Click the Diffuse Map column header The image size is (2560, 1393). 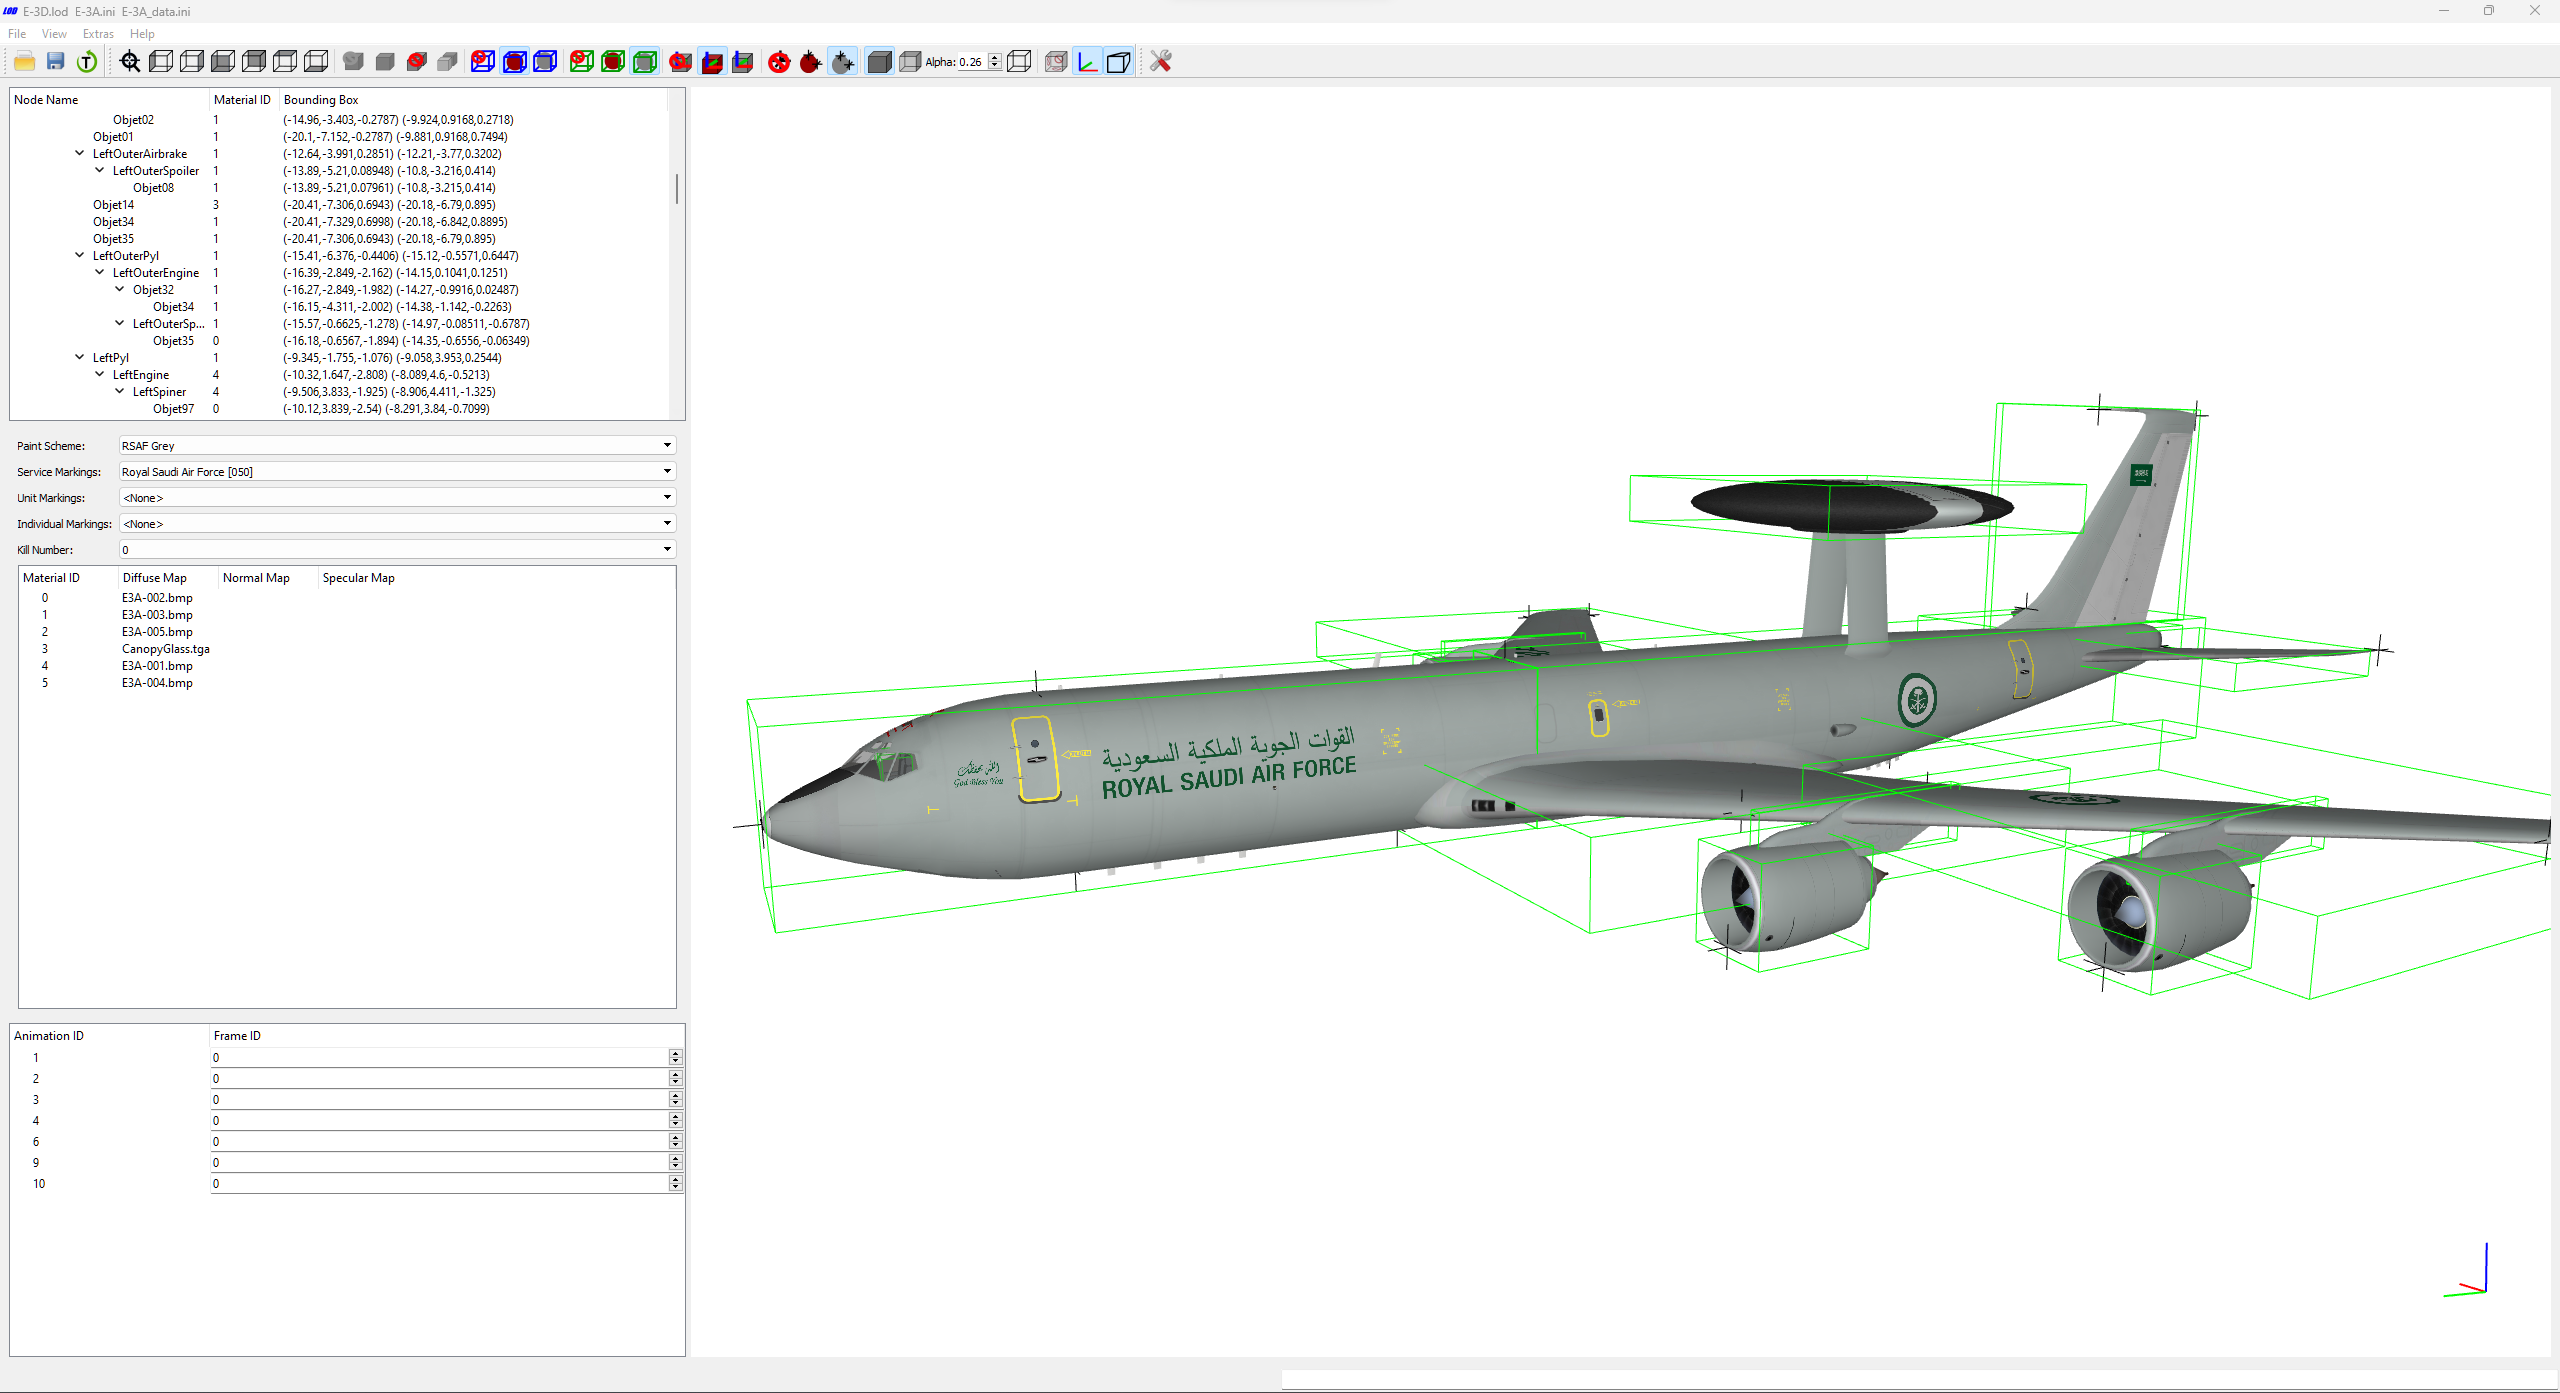[x=168, y=578]
